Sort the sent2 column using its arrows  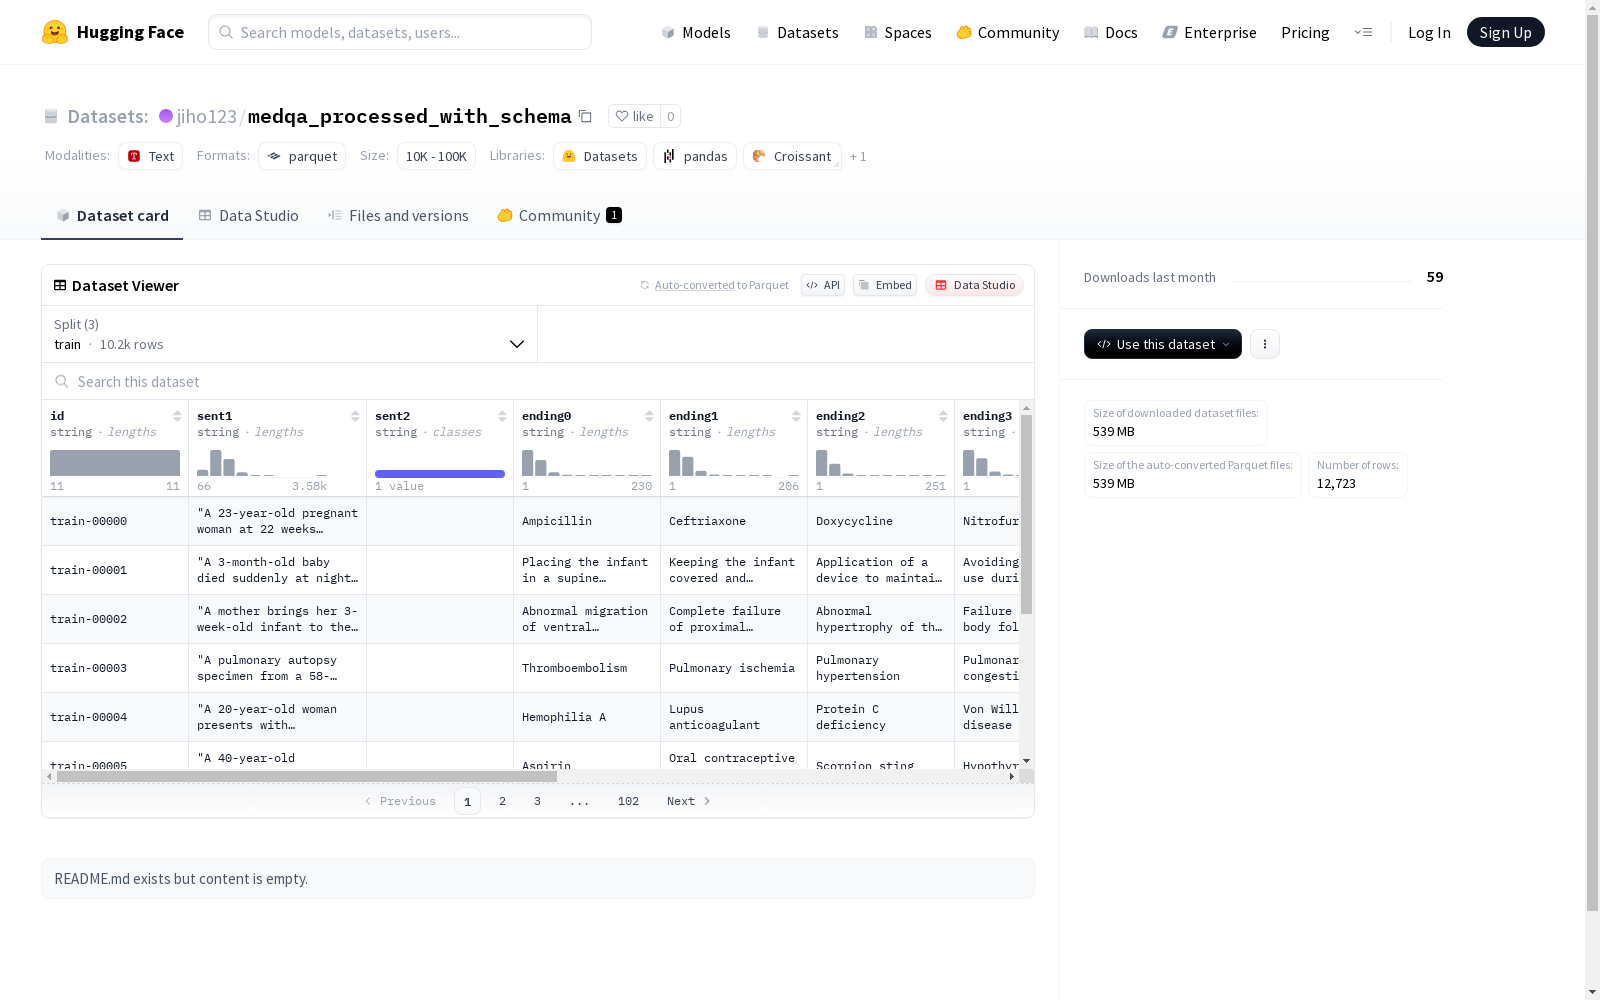click(x=502, y=416)
